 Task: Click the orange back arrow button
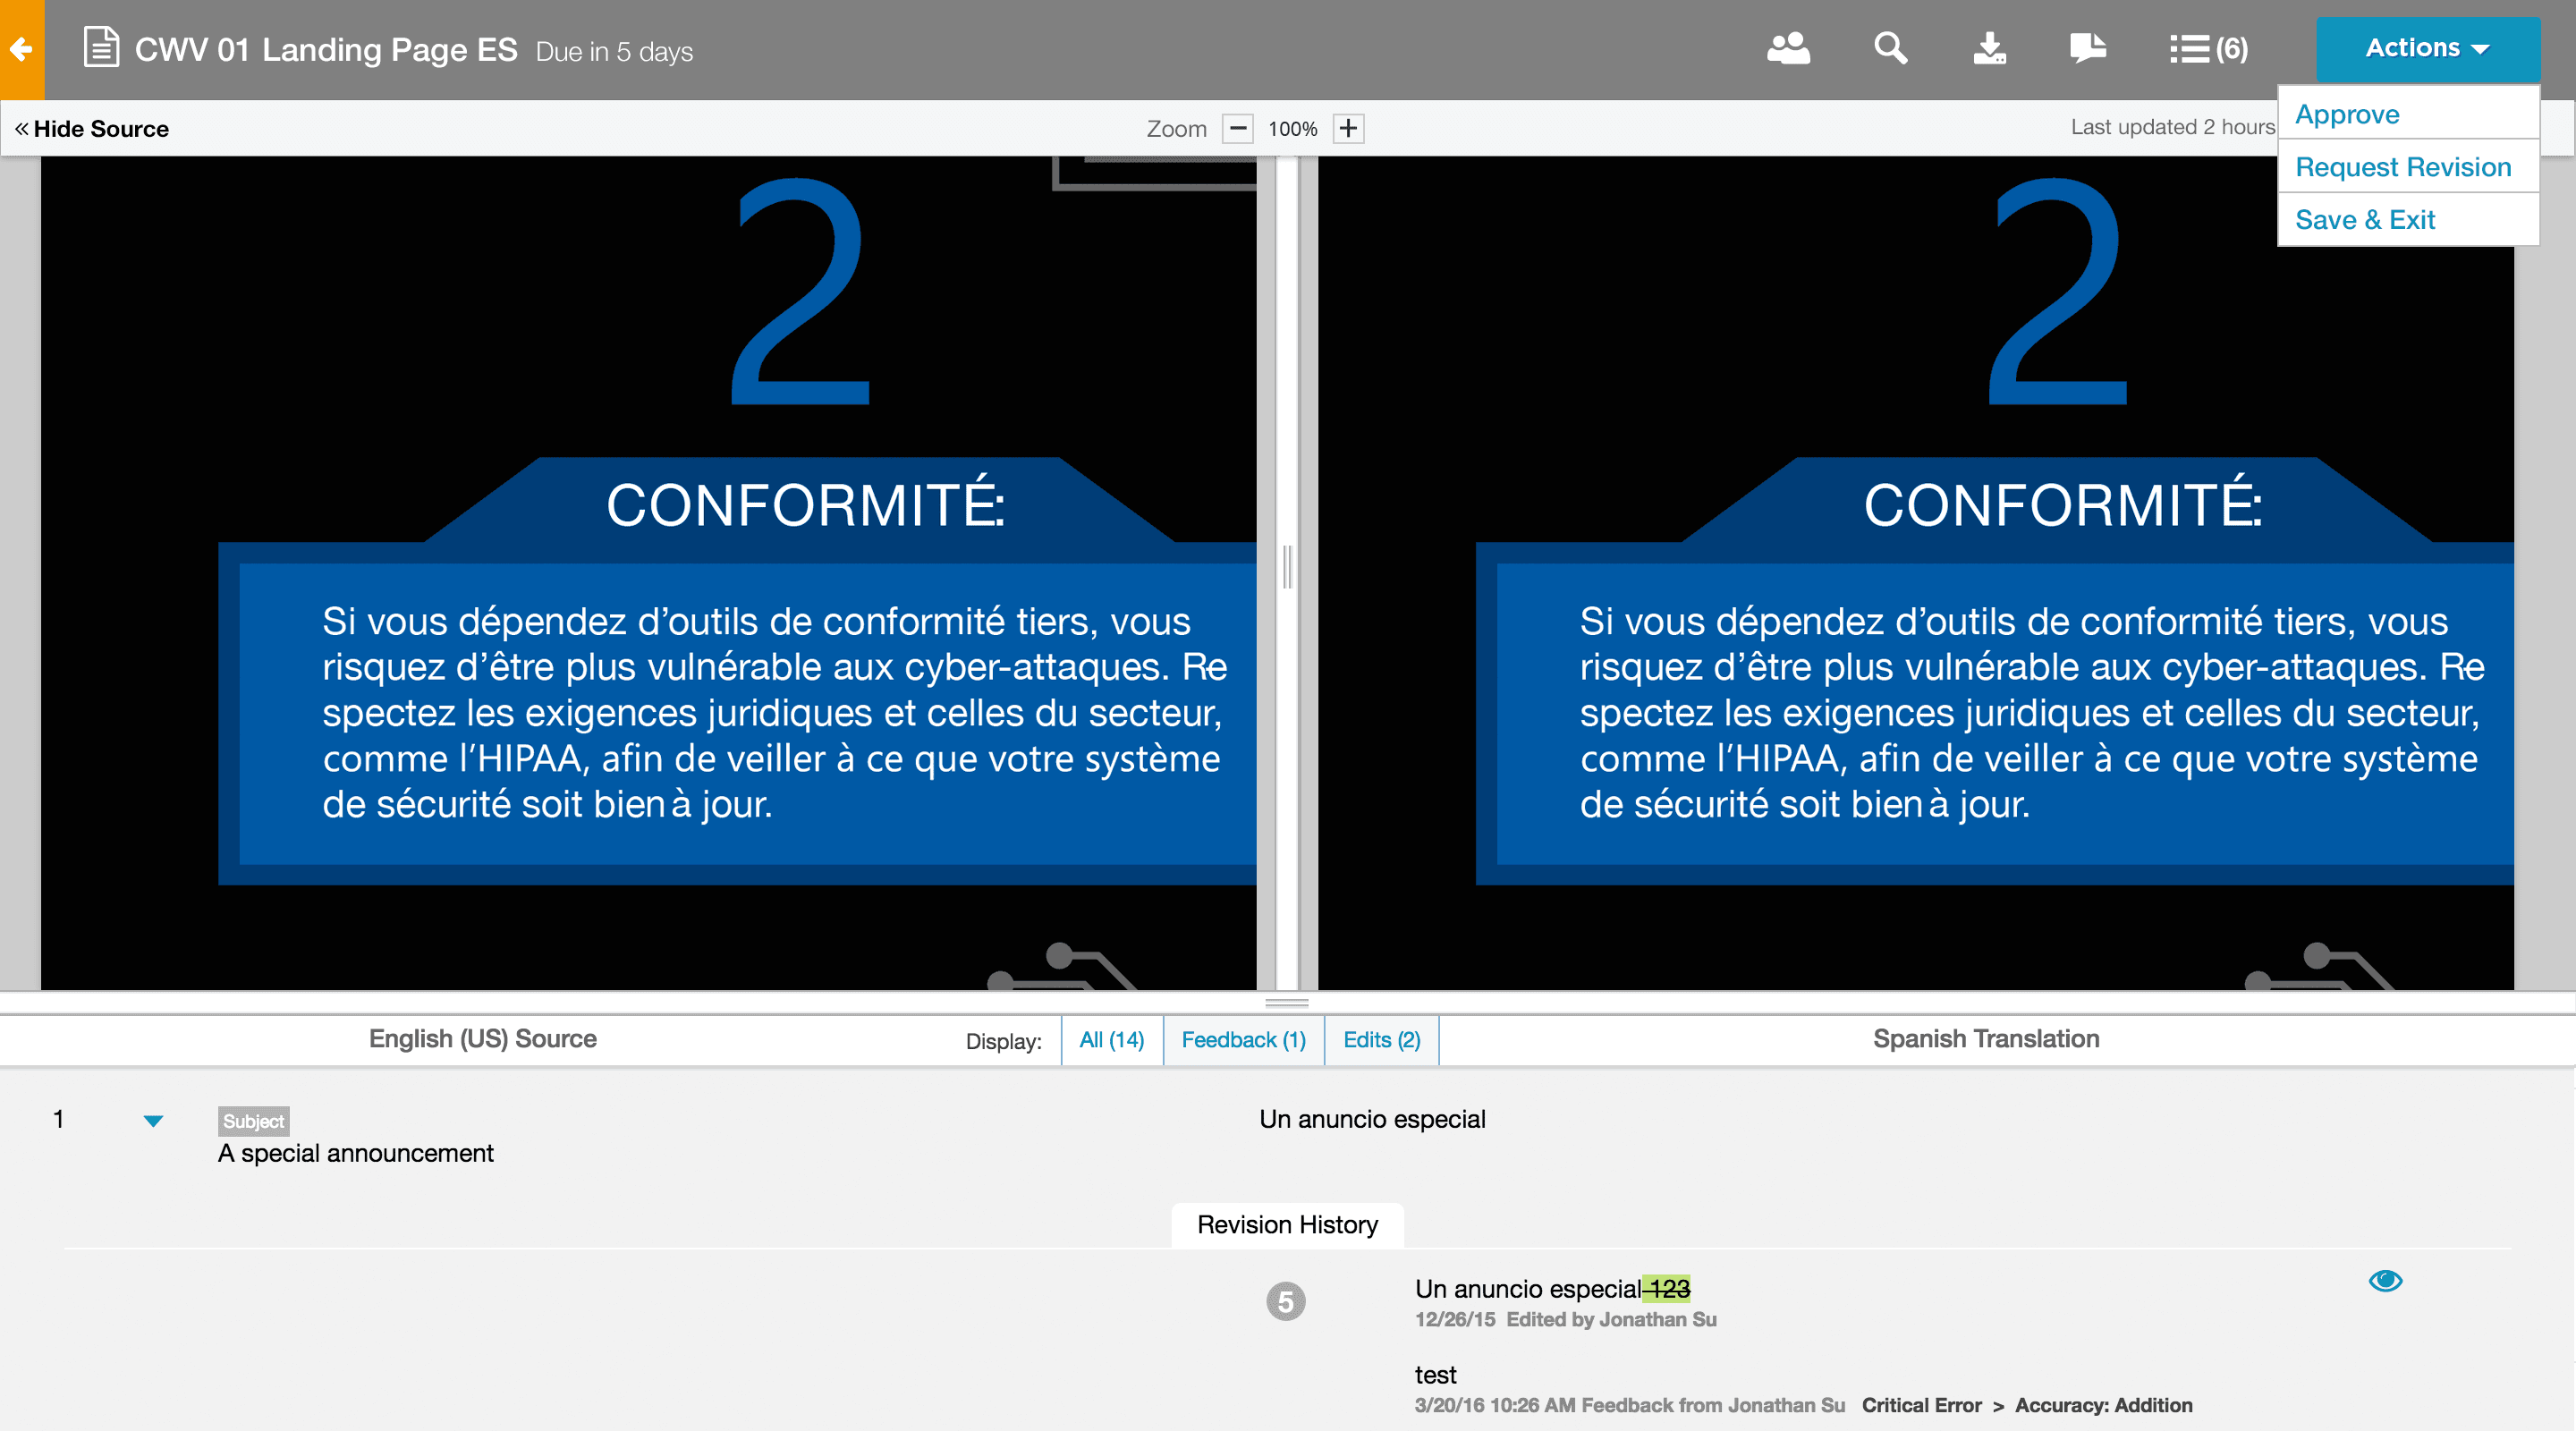(x=21, y=49)
